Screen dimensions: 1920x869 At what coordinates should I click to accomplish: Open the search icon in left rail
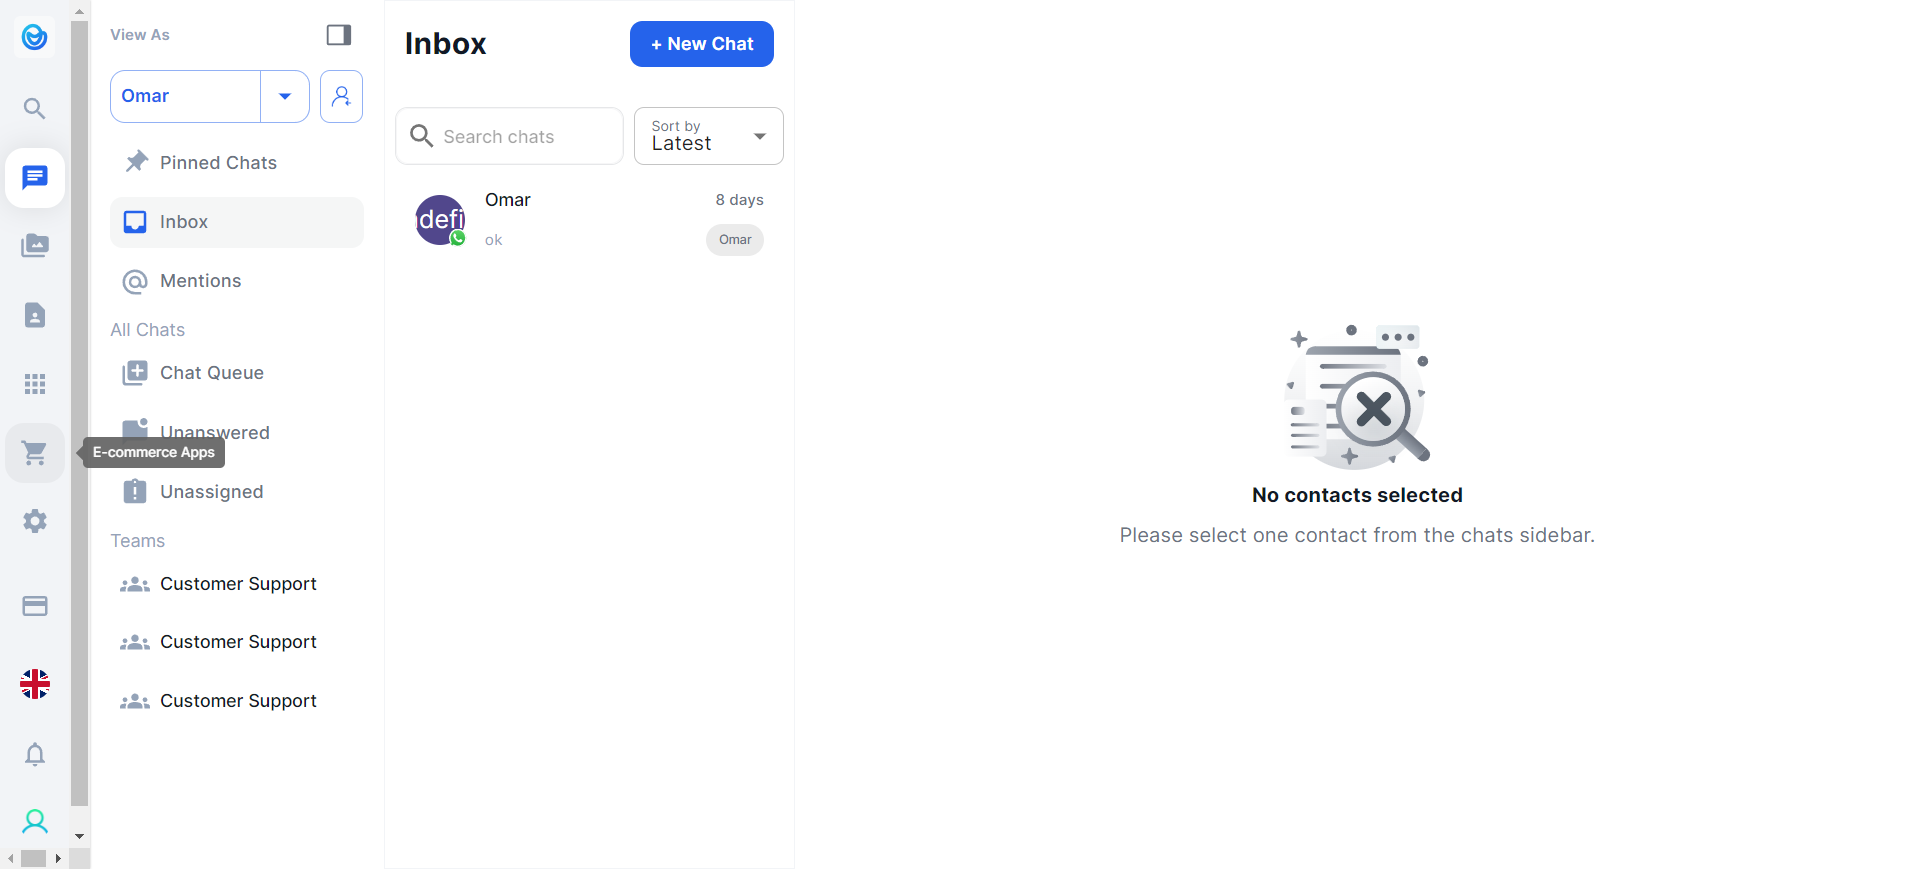(x=35, y=108)
